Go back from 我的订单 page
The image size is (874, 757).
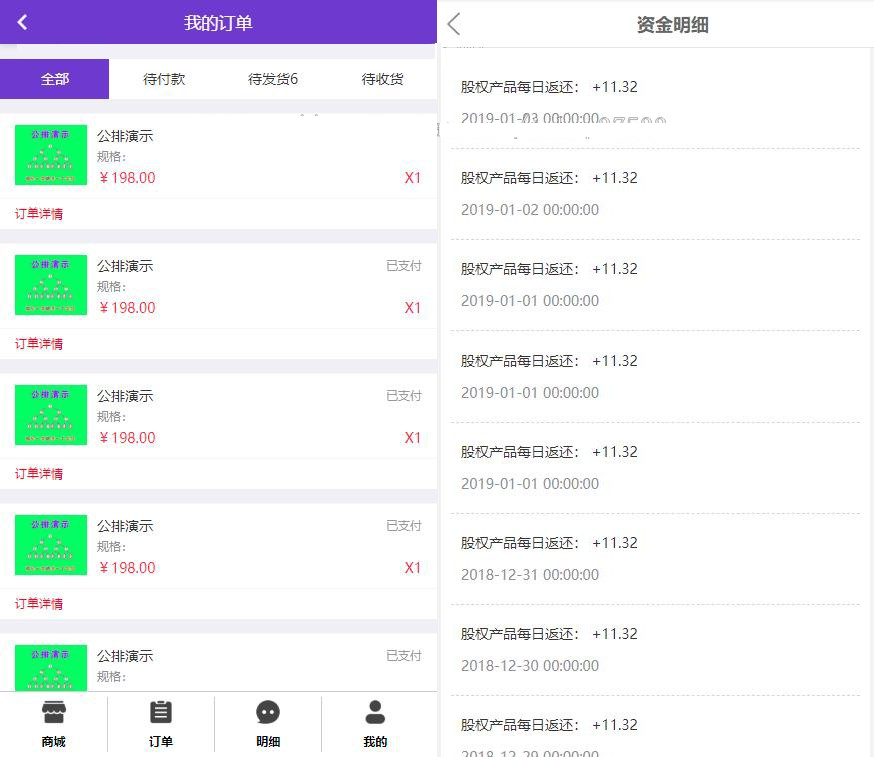tap(23, 22)
